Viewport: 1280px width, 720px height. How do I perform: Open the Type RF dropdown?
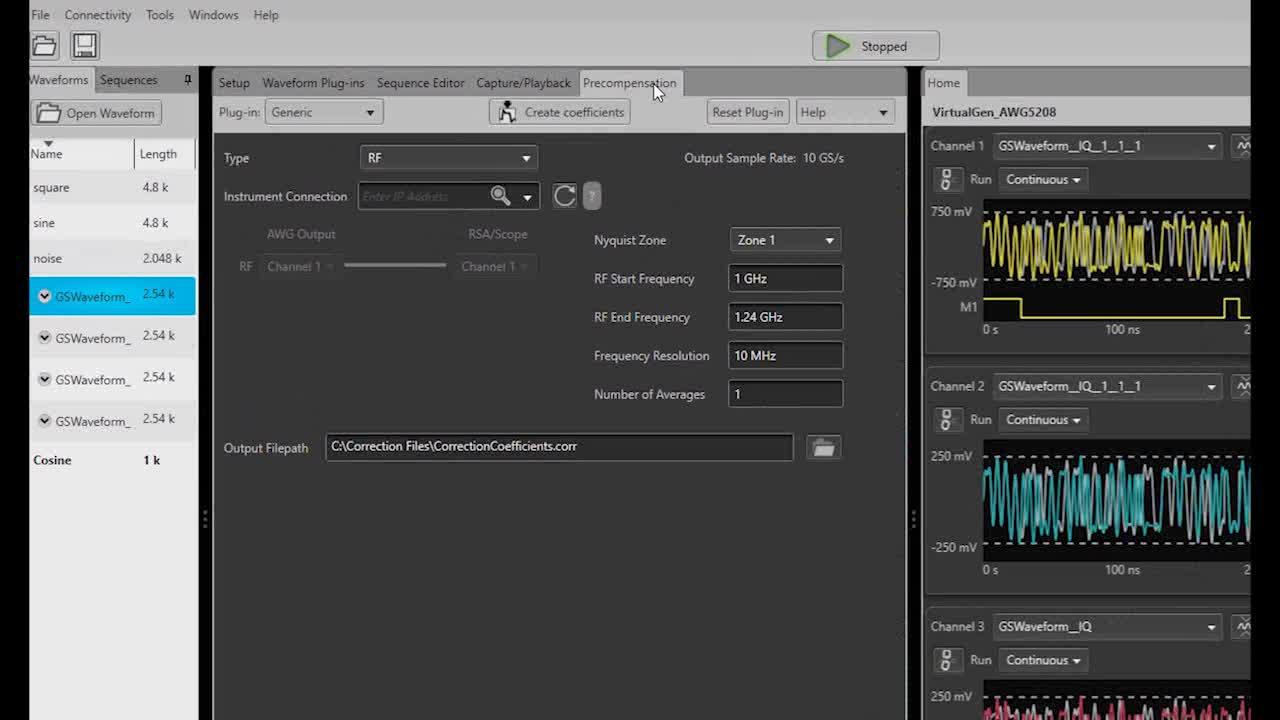tap(449, 158)
